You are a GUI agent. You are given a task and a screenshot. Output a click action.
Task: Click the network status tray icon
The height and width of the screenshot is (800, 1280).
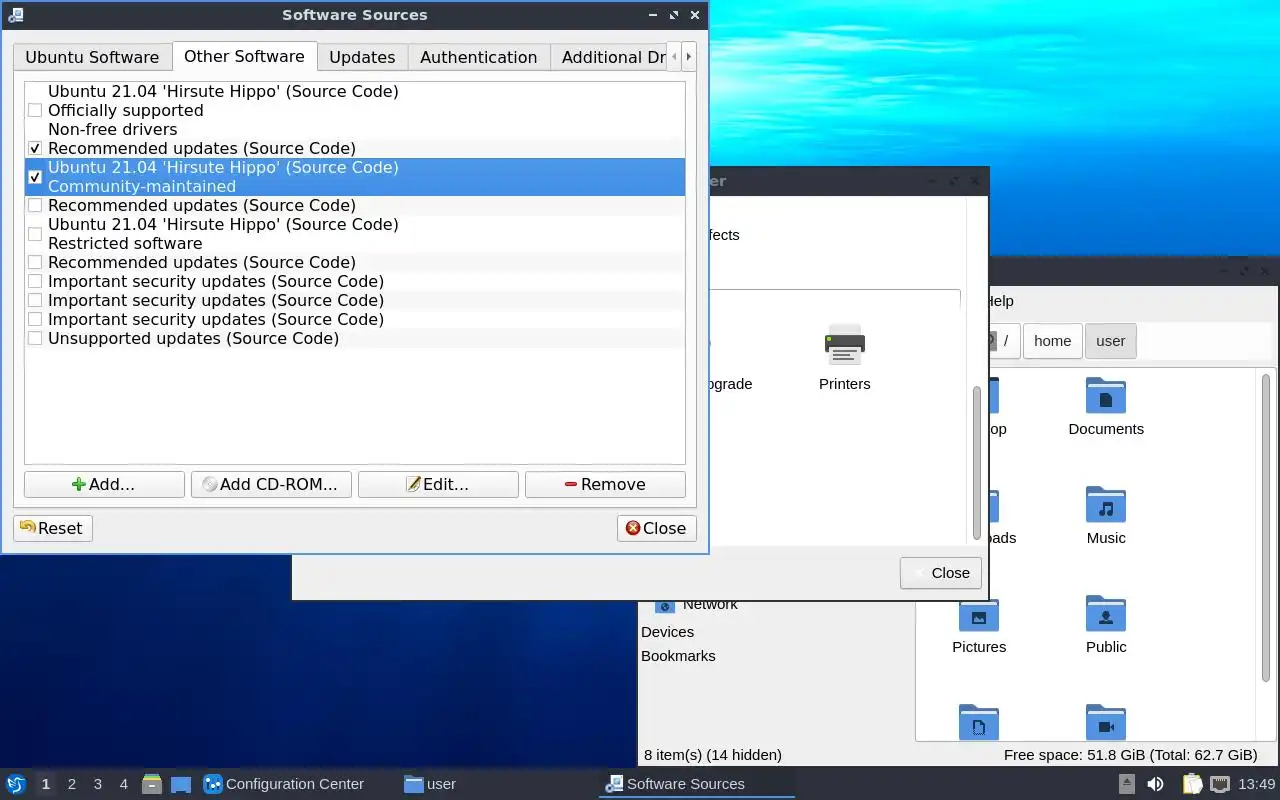(1220, 784)
